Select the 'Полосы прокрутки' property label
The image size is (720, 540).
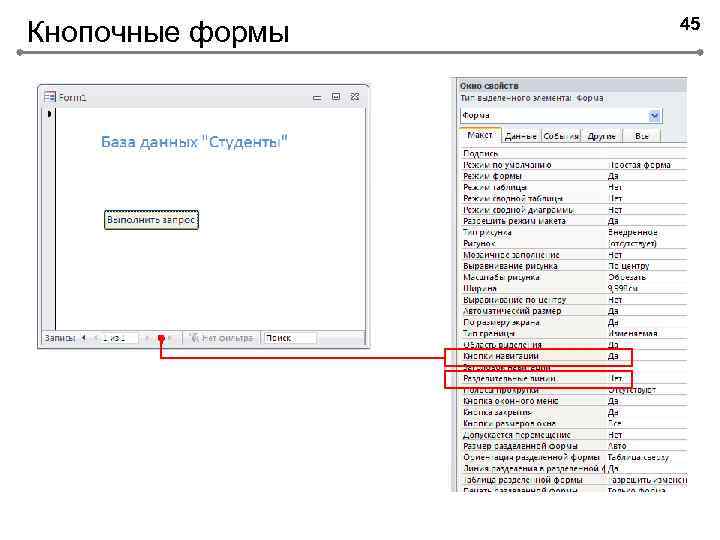(501, 390)
